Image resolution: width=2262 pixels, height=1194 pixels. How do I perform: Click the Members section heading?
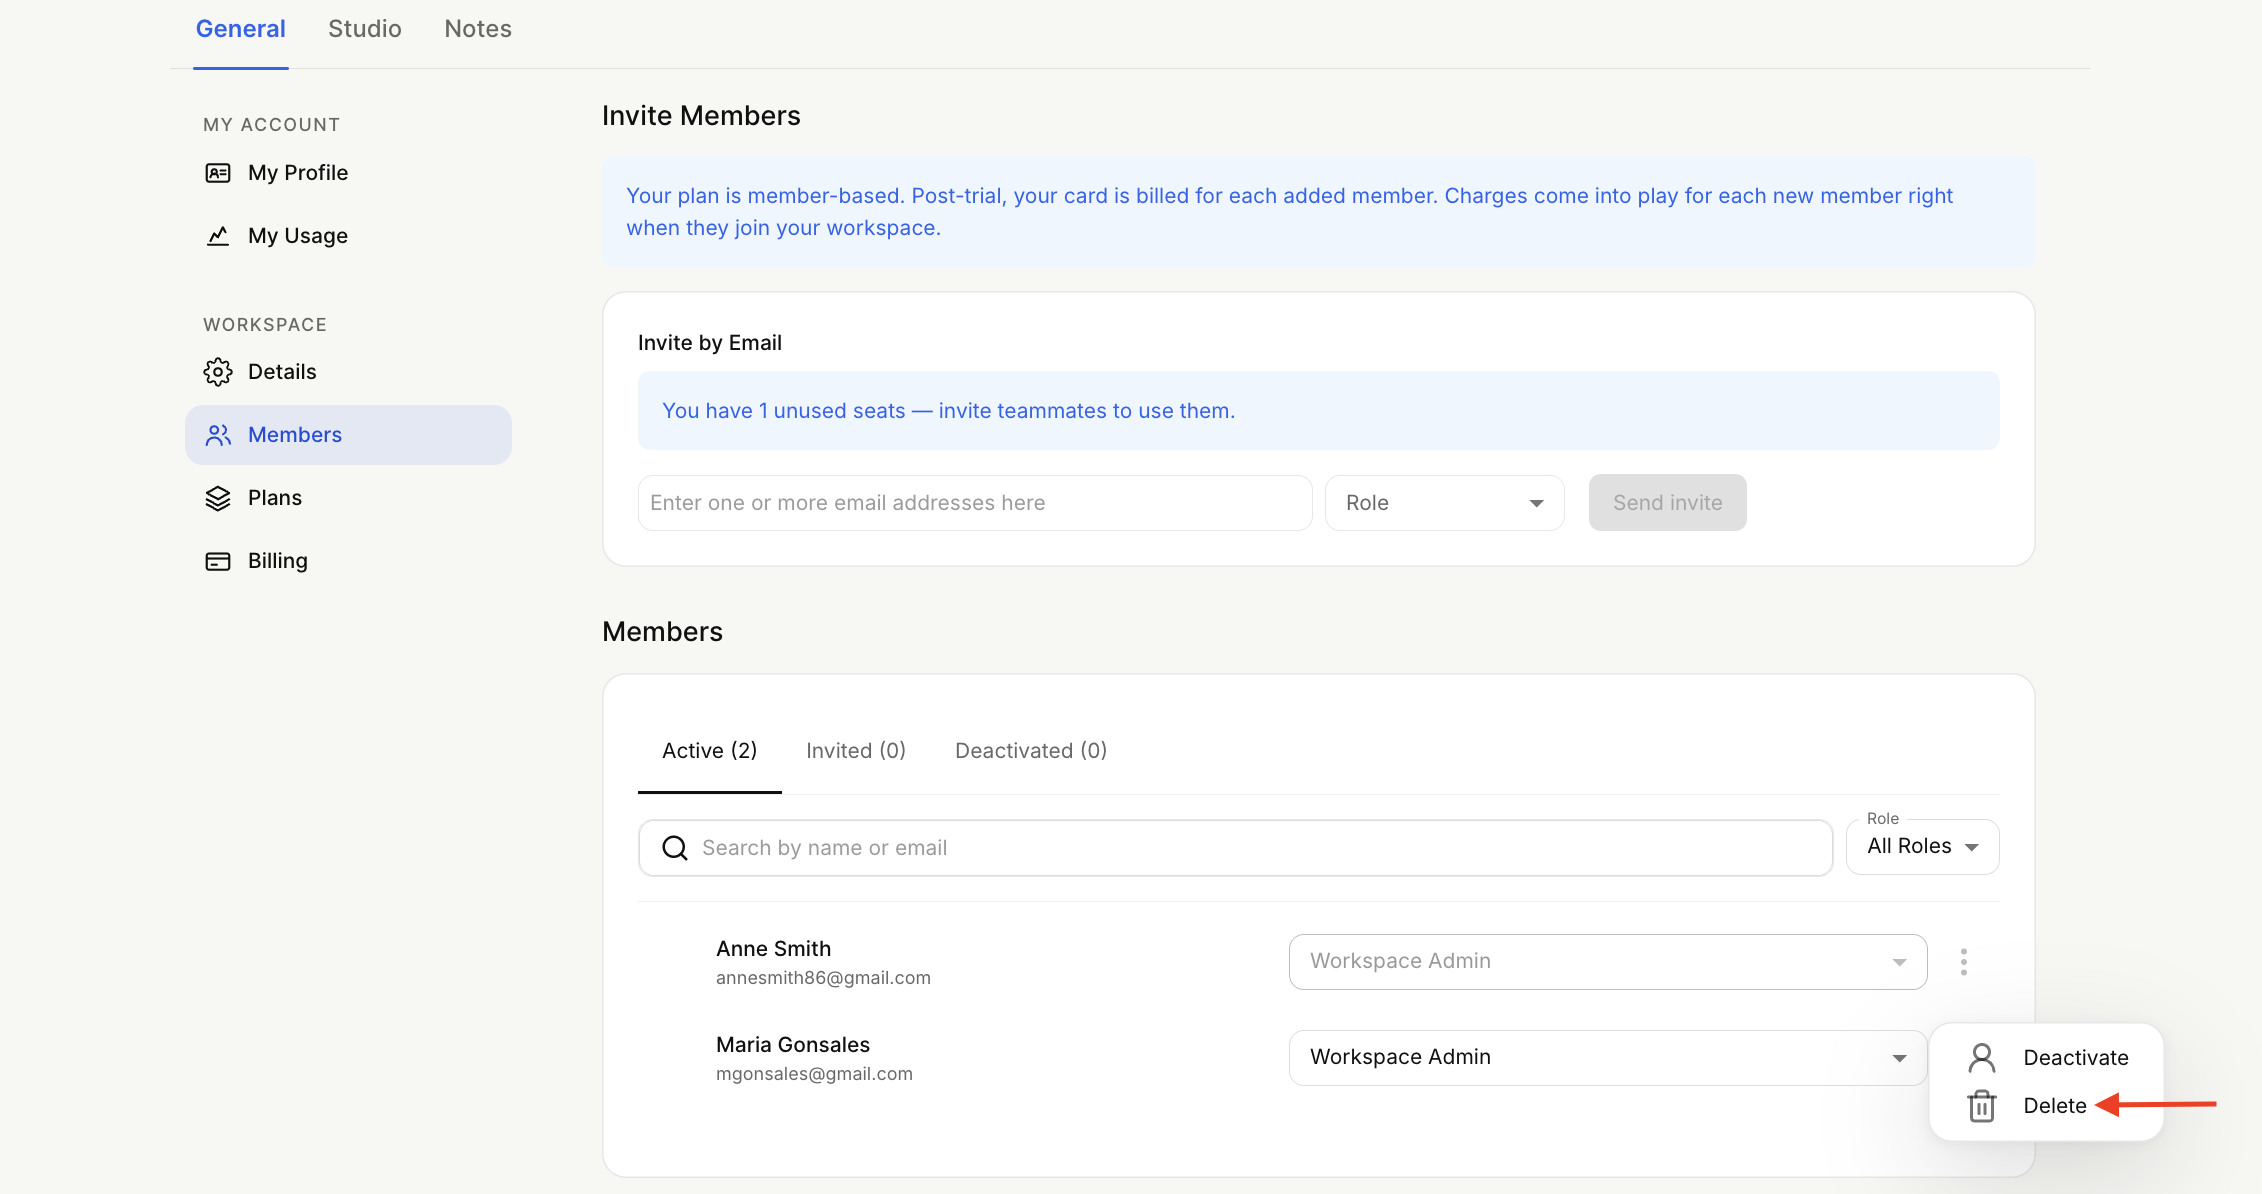point(662,632)
